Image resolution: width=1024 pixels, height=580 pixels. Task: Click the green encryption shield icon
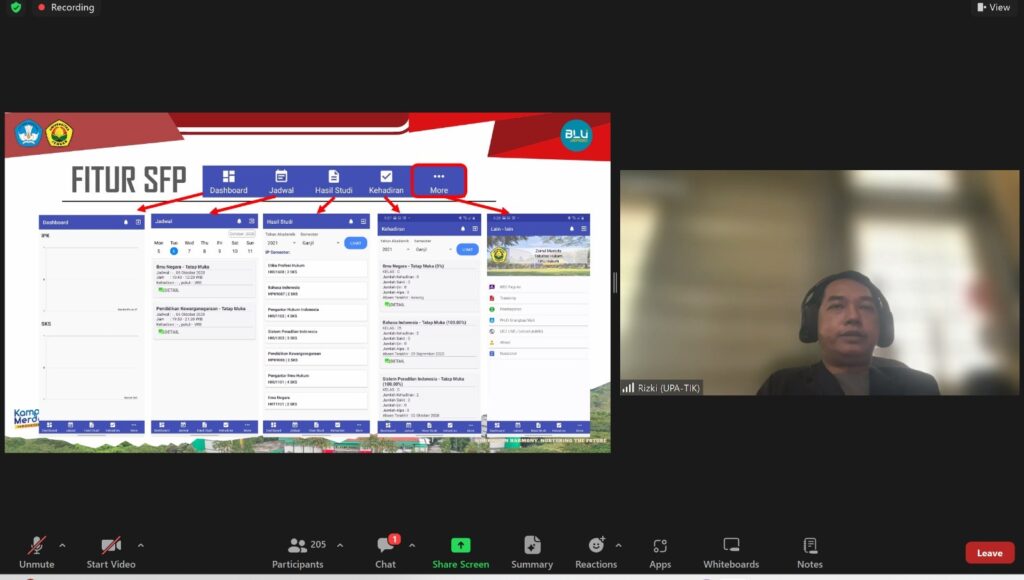pyautogui.click(x=15, y=7)
